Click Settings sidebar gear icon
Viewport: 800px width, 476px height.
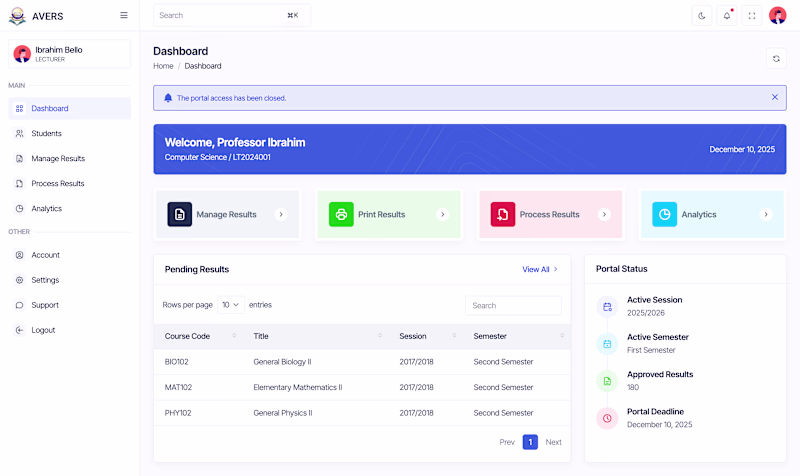click(x=19, y=280)
